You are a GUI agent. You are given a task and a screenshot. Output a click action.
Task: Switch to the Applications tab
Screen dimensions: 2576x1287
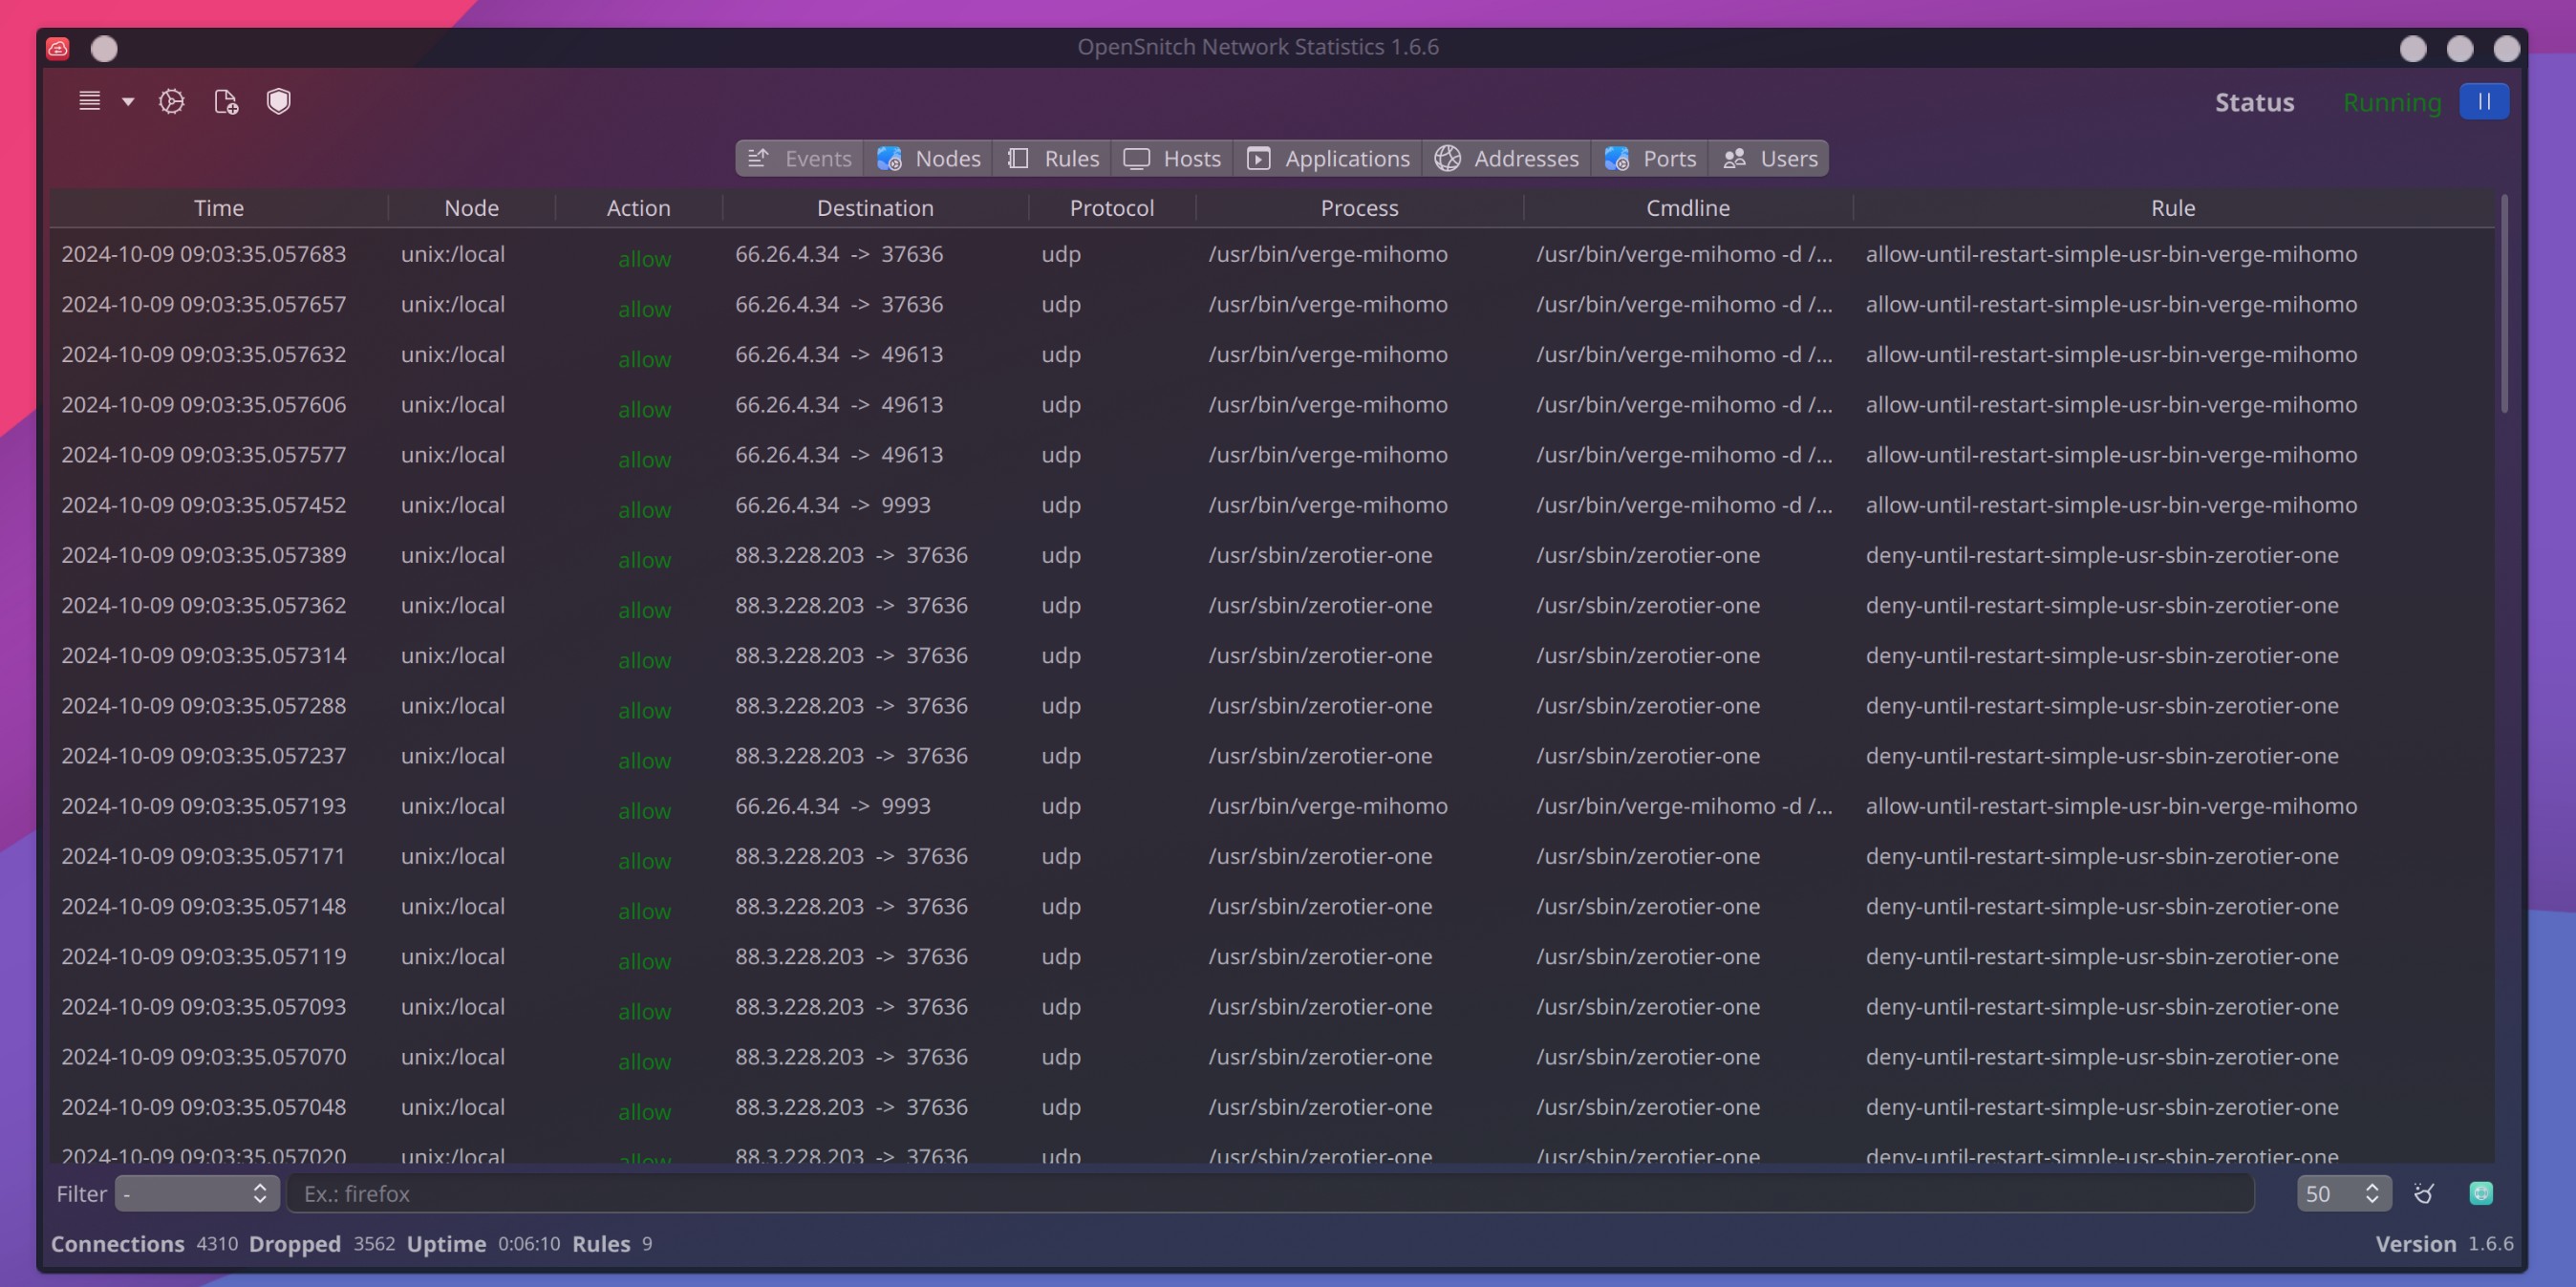tap(1328, 158)
